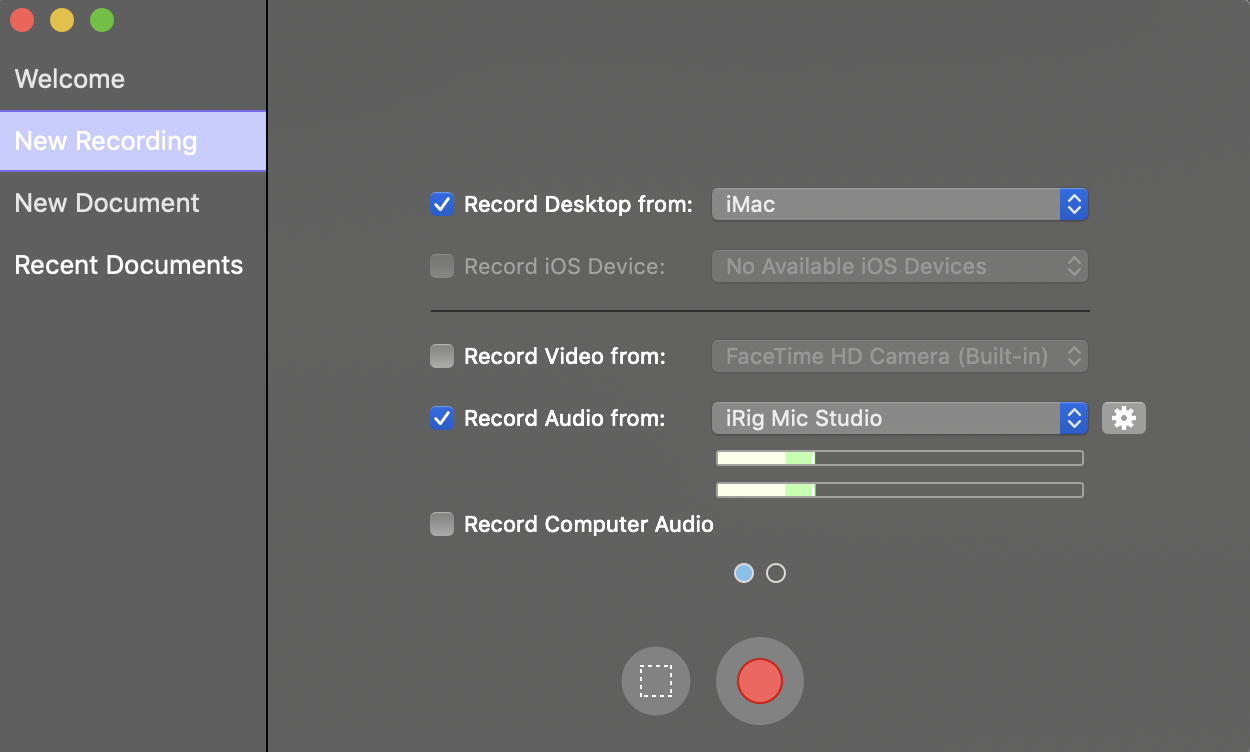Enable the Record iOS Device checkbox
This screenshot has height=752, width=1250.
[441, 266]
